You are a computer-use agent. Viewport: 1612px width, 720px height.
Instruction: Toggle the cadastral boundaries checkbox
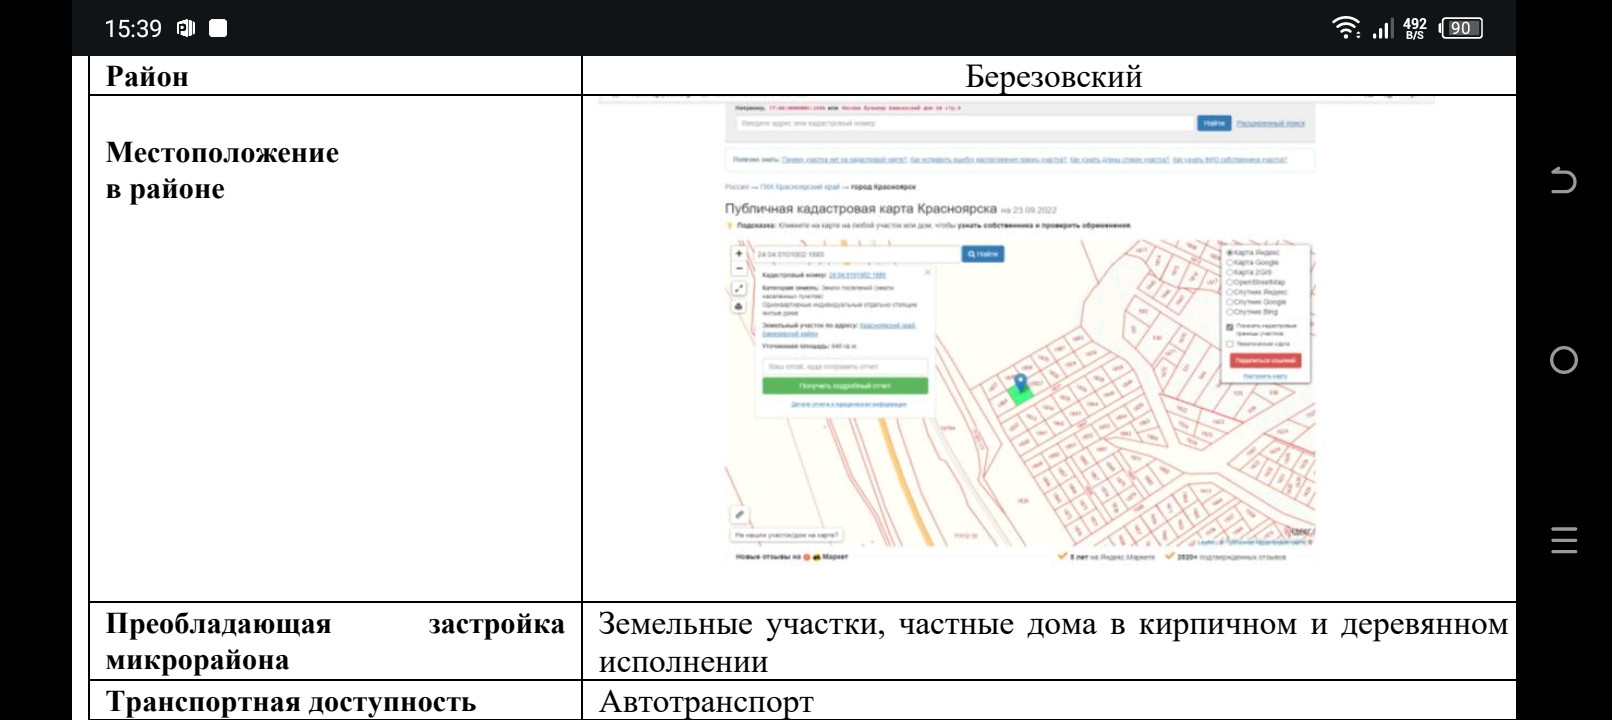pyautogui.click(x=1230, y=327)
